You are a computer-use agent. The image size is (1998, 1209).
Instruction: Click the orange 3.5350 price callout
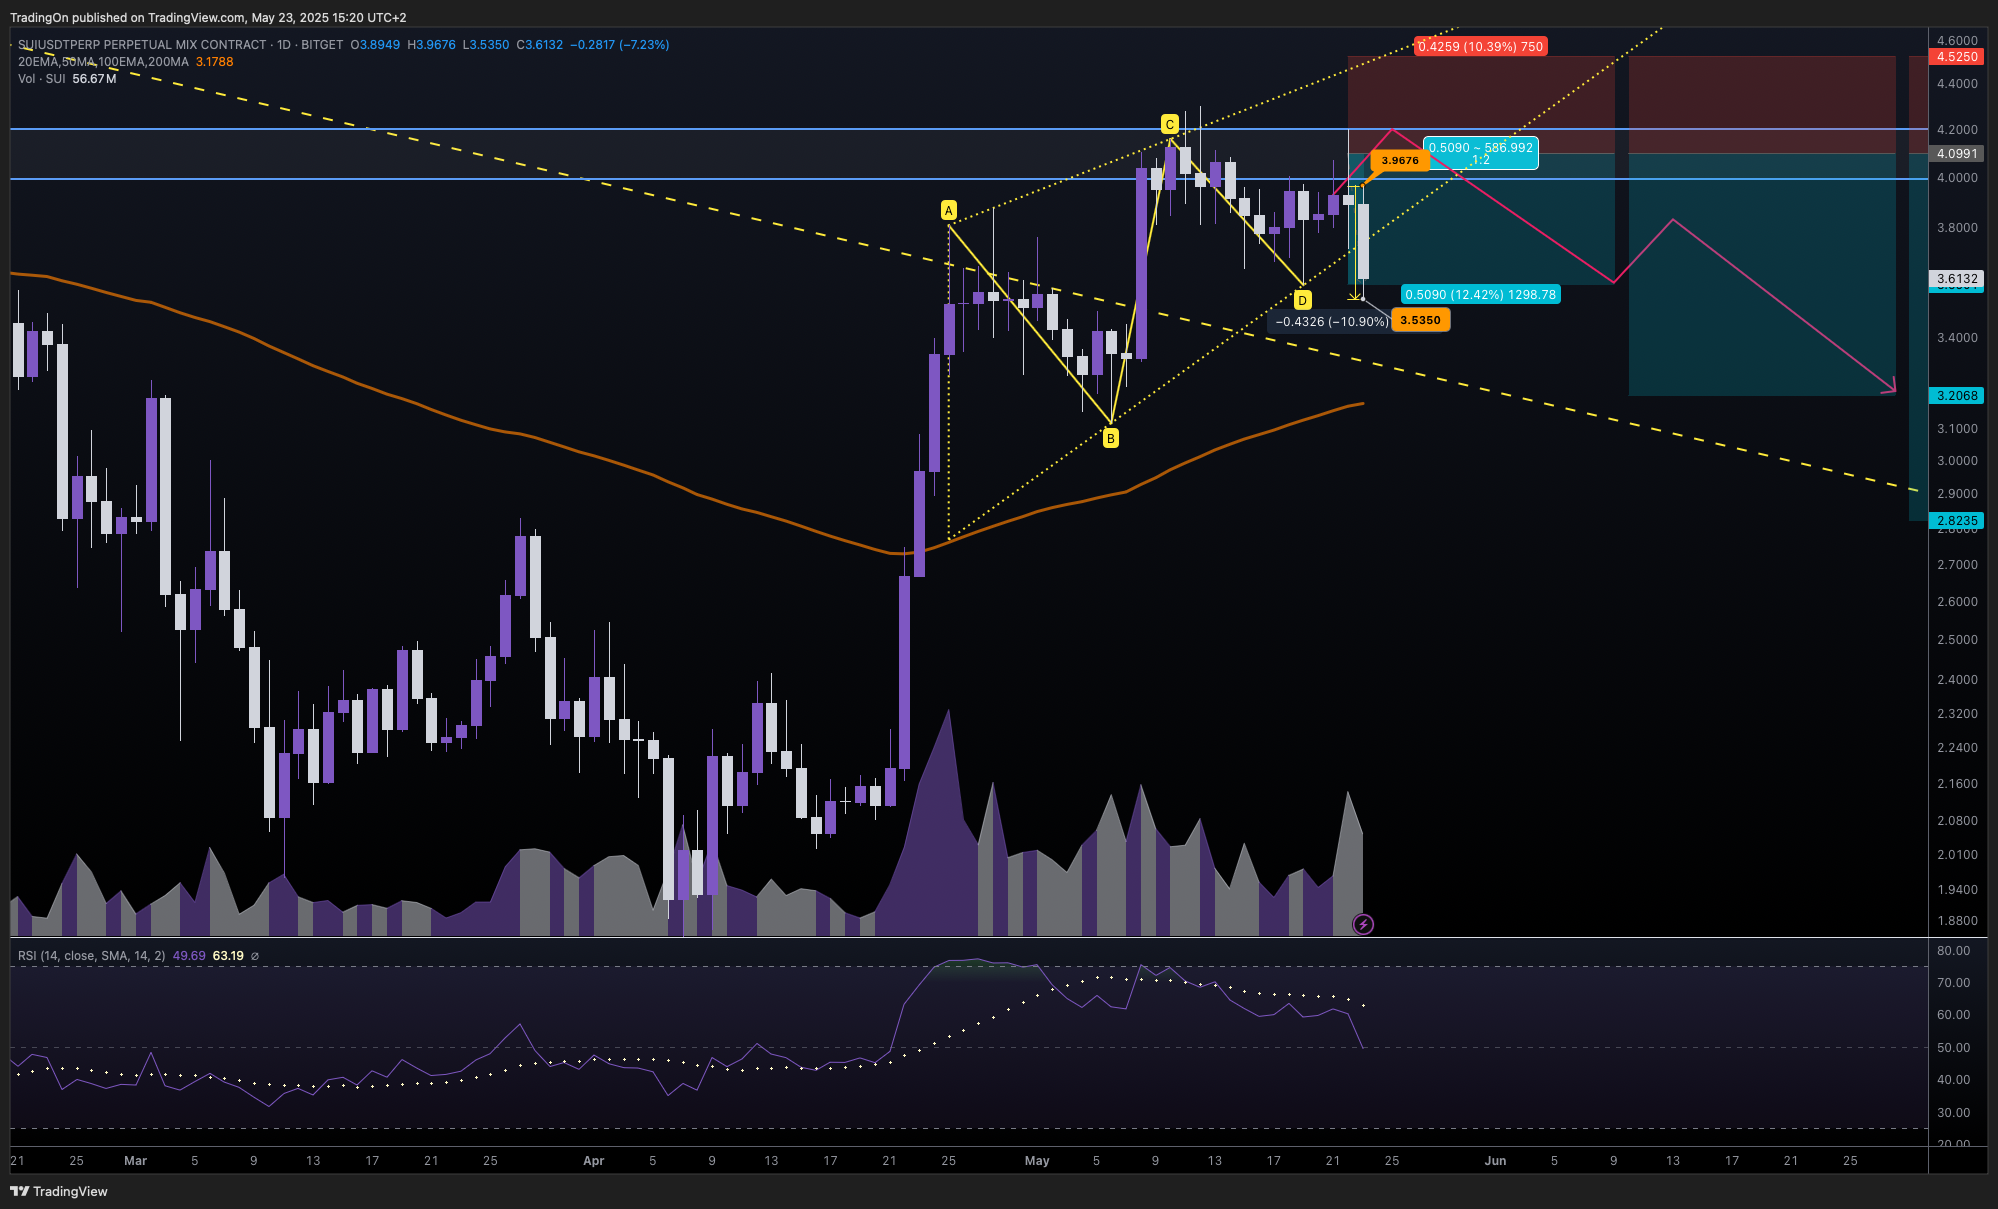[x=1420, y=320]
